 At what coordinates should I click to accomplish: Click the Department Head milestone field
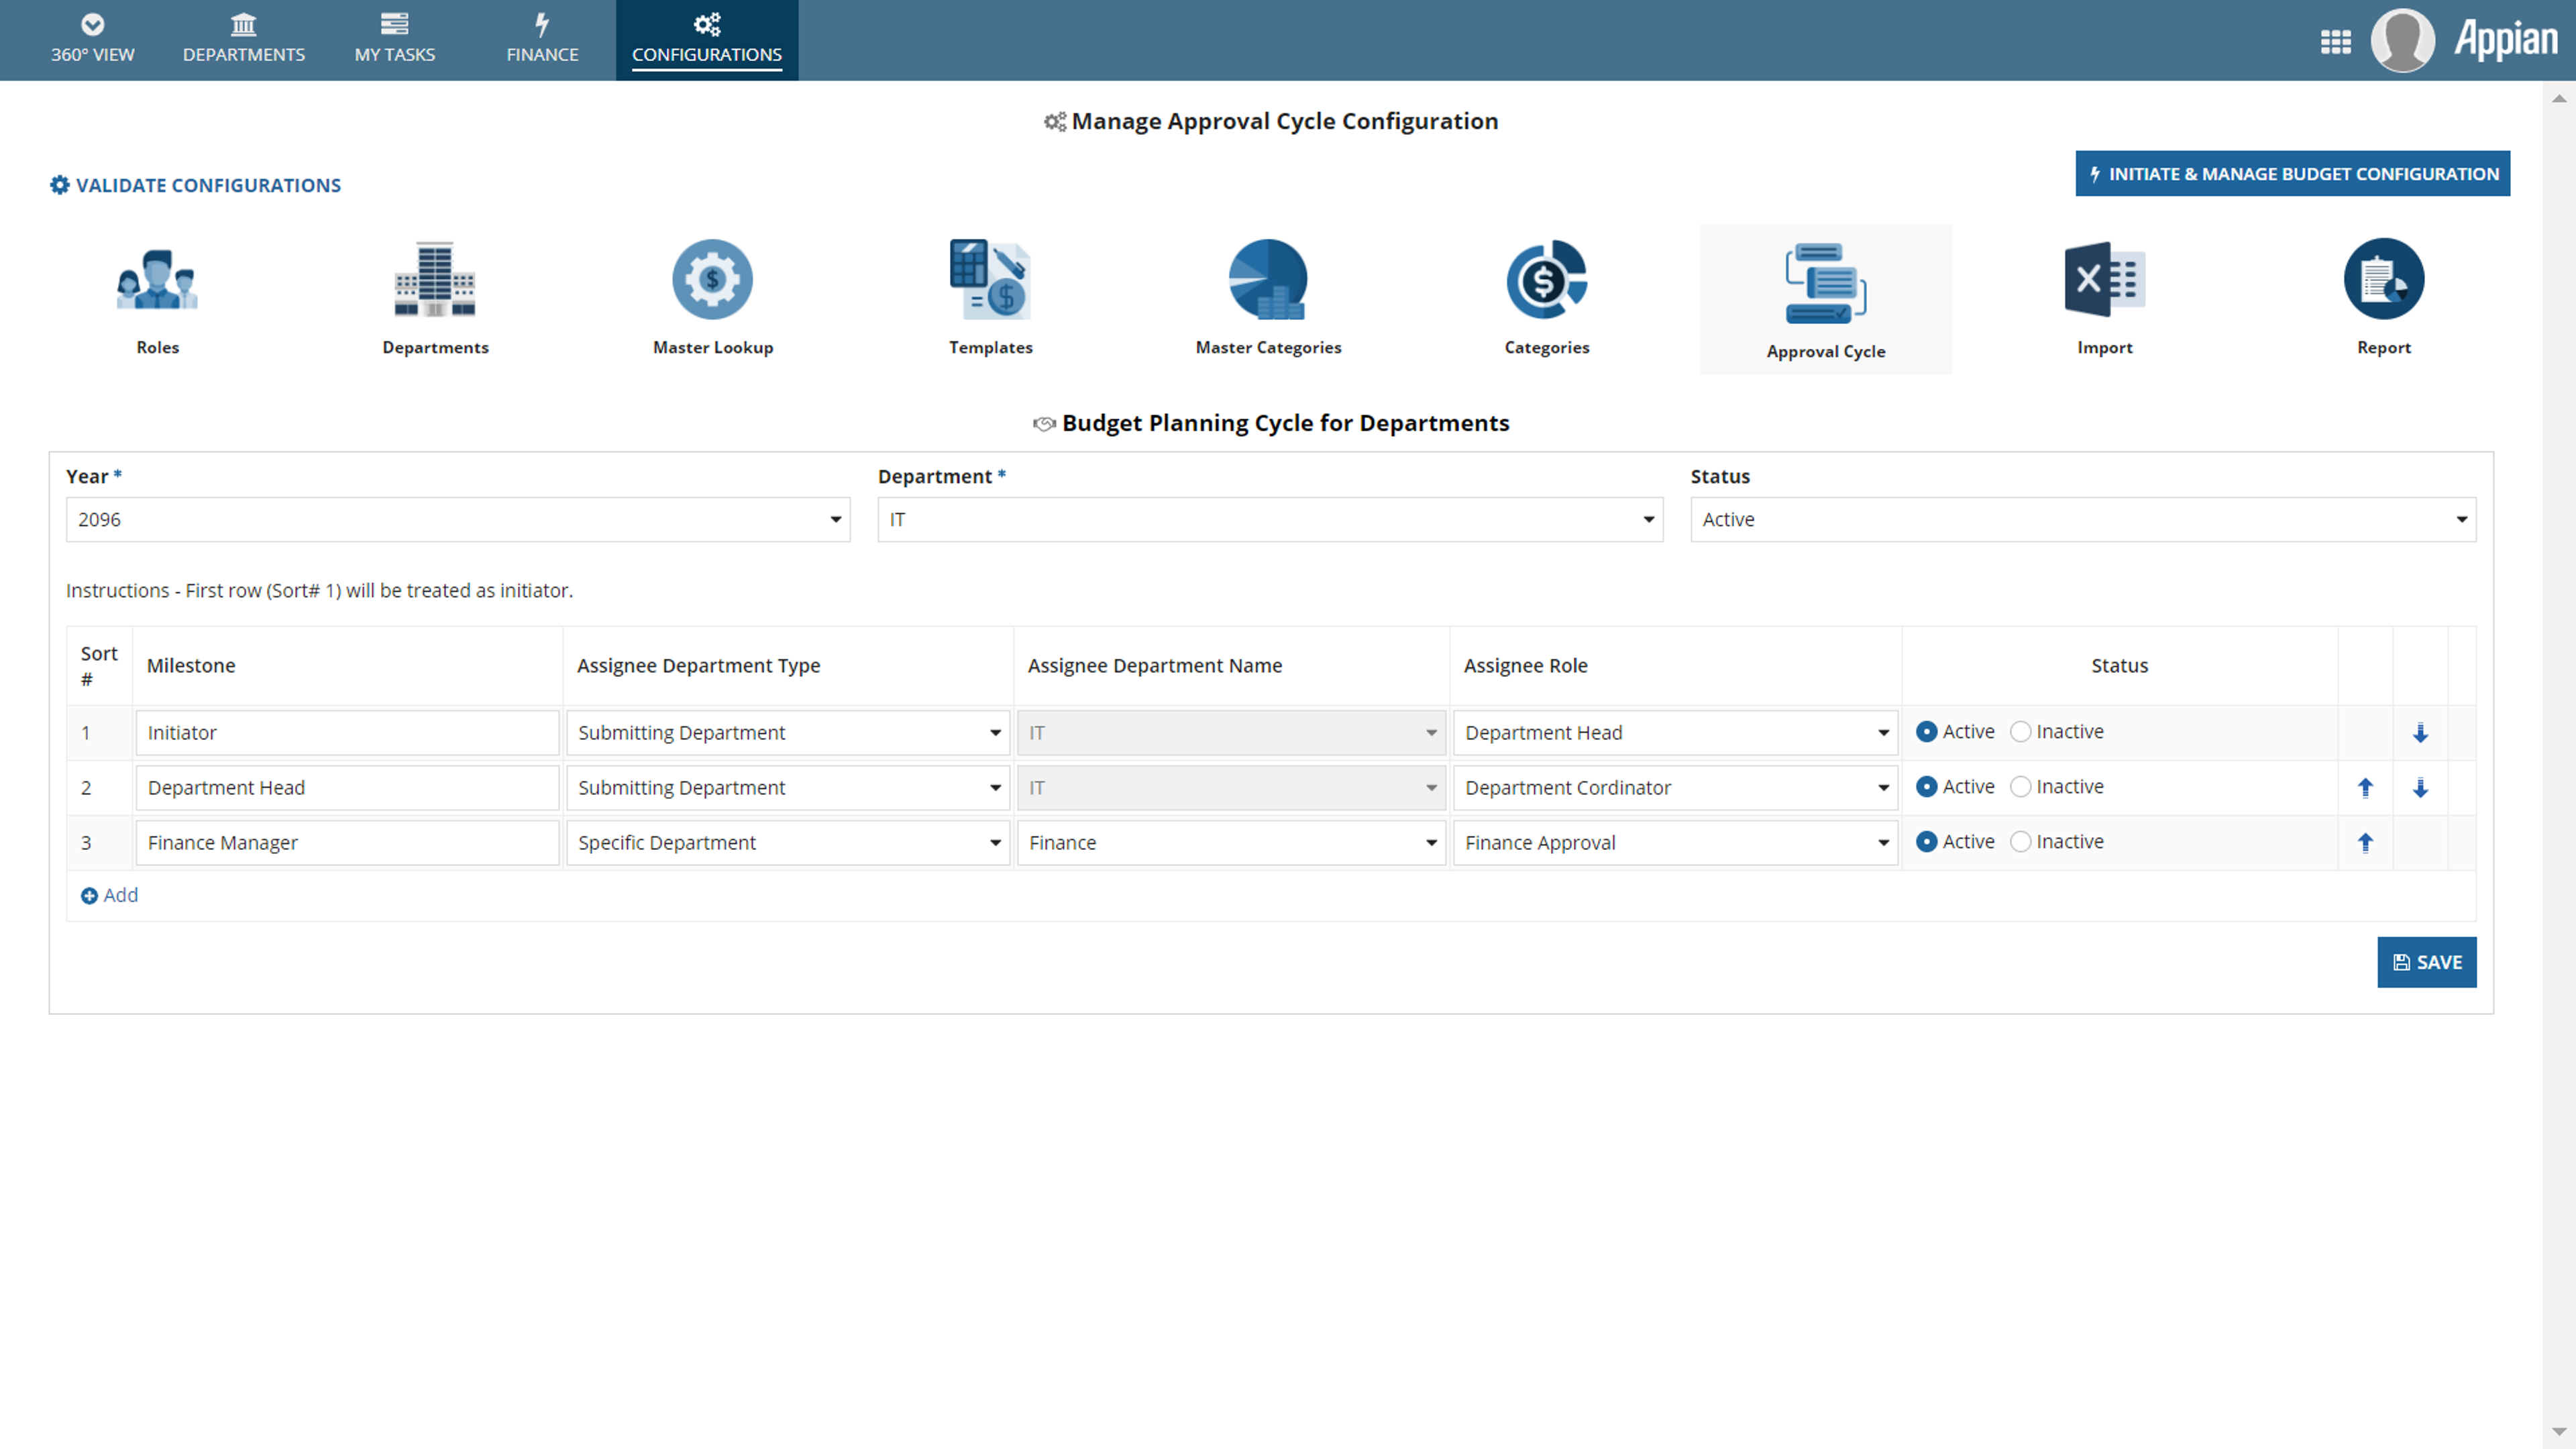[347, 788]
